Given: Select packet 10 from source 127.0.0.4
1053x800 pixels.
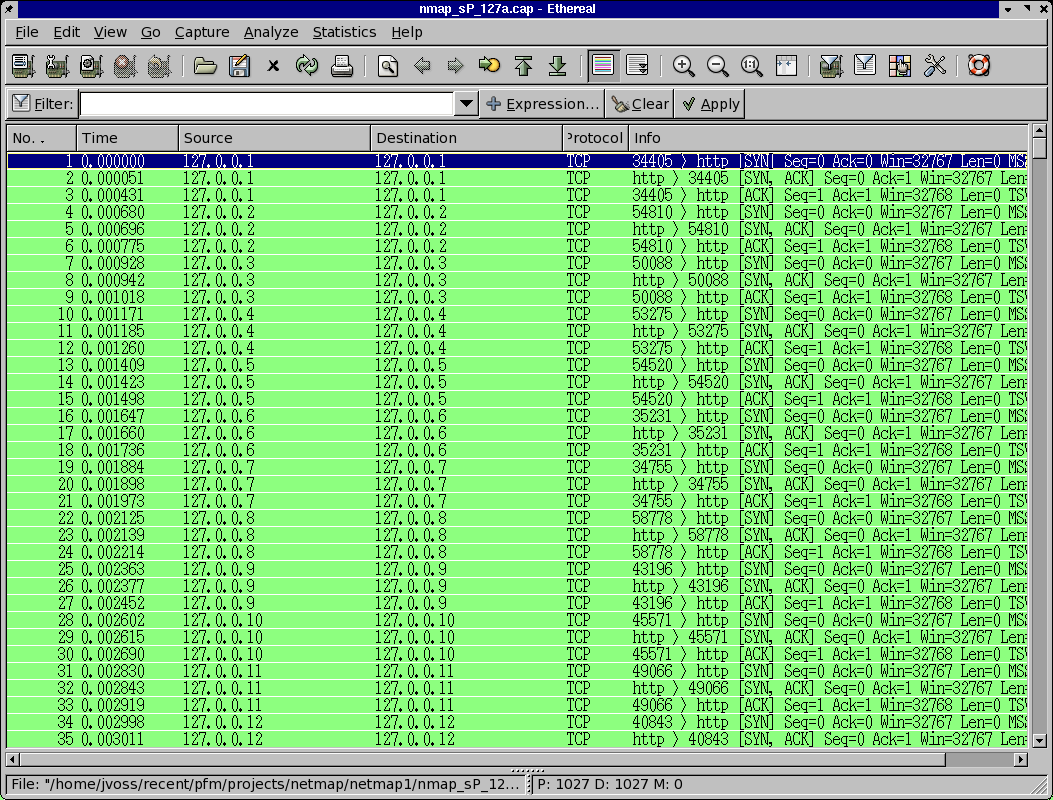Looking at the screenshot, I should 517,314.
